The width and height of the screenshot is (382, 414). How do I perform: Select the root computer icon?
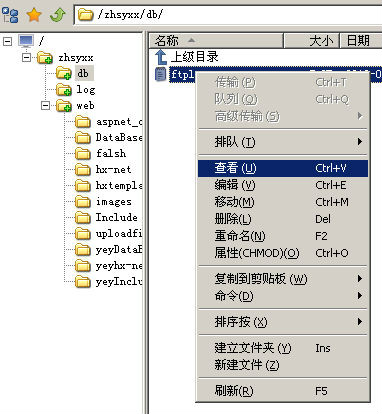(x=26, y=41)
